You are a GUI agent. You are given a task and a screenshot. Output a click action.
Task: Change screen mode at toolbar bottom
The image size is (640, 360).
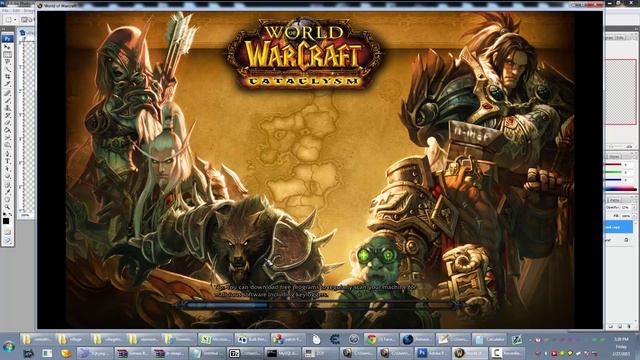click(7, 240)
